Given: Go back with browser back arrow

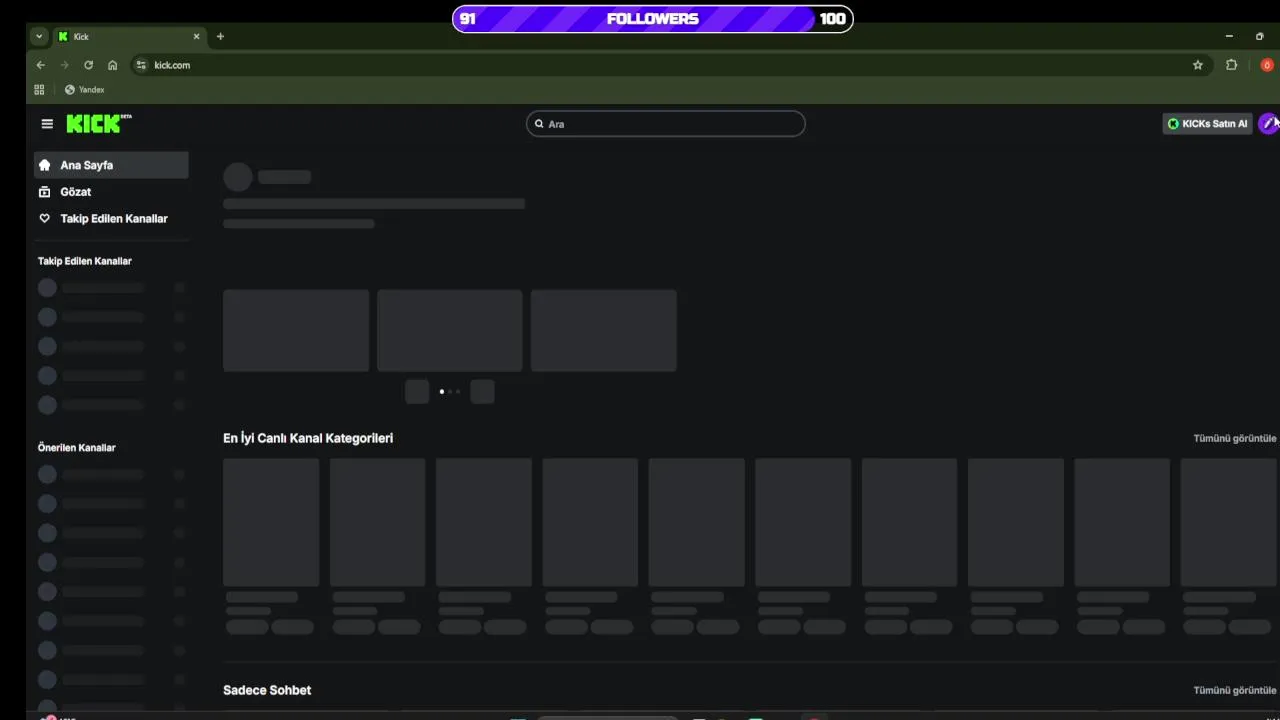Looking at the screenshot, I should pyautogui.click(x=40, y=65).
